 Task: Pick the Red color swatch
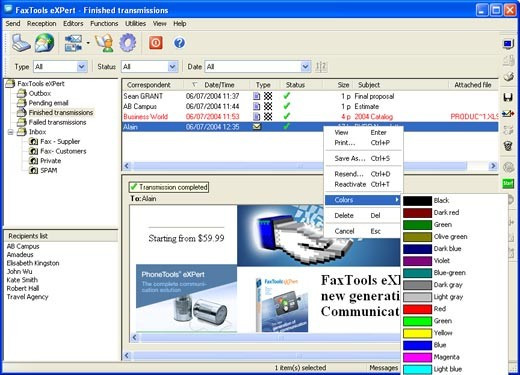417,309
